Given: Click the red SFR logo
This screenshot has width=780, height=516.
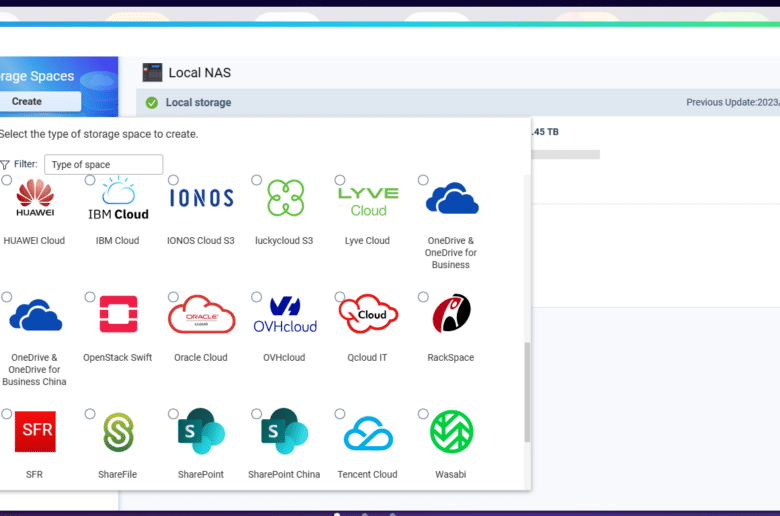Looking at the screenshot, I should click(x=35, y=431).
